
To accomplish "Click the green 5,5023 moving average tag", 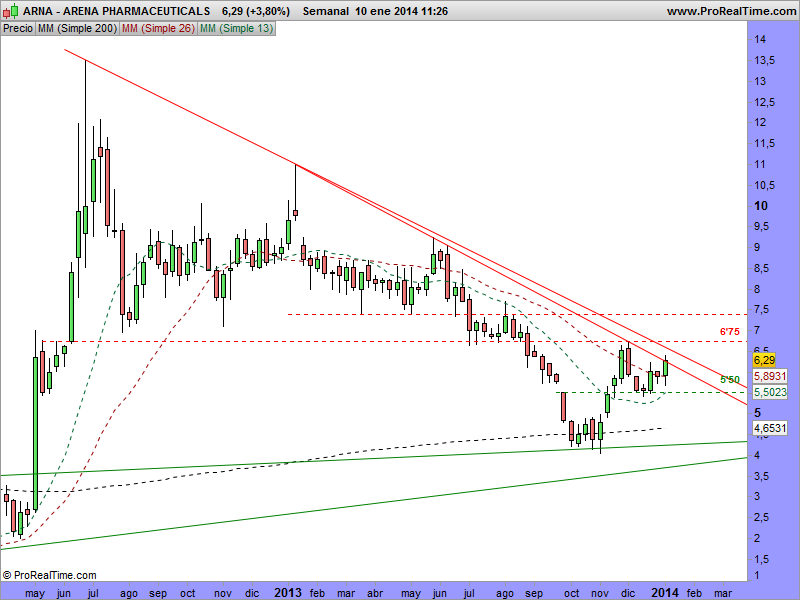I will 770,392.
